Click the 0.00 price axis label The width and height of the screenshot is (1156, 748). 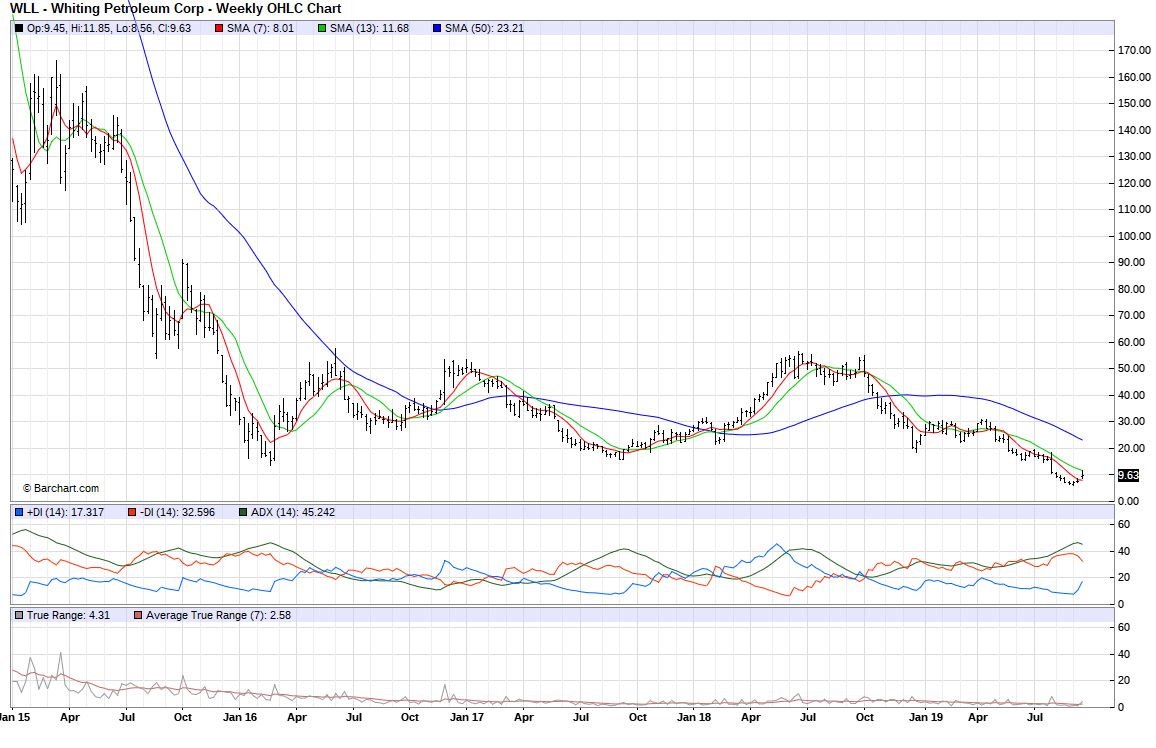click(x=1129, y=501)
